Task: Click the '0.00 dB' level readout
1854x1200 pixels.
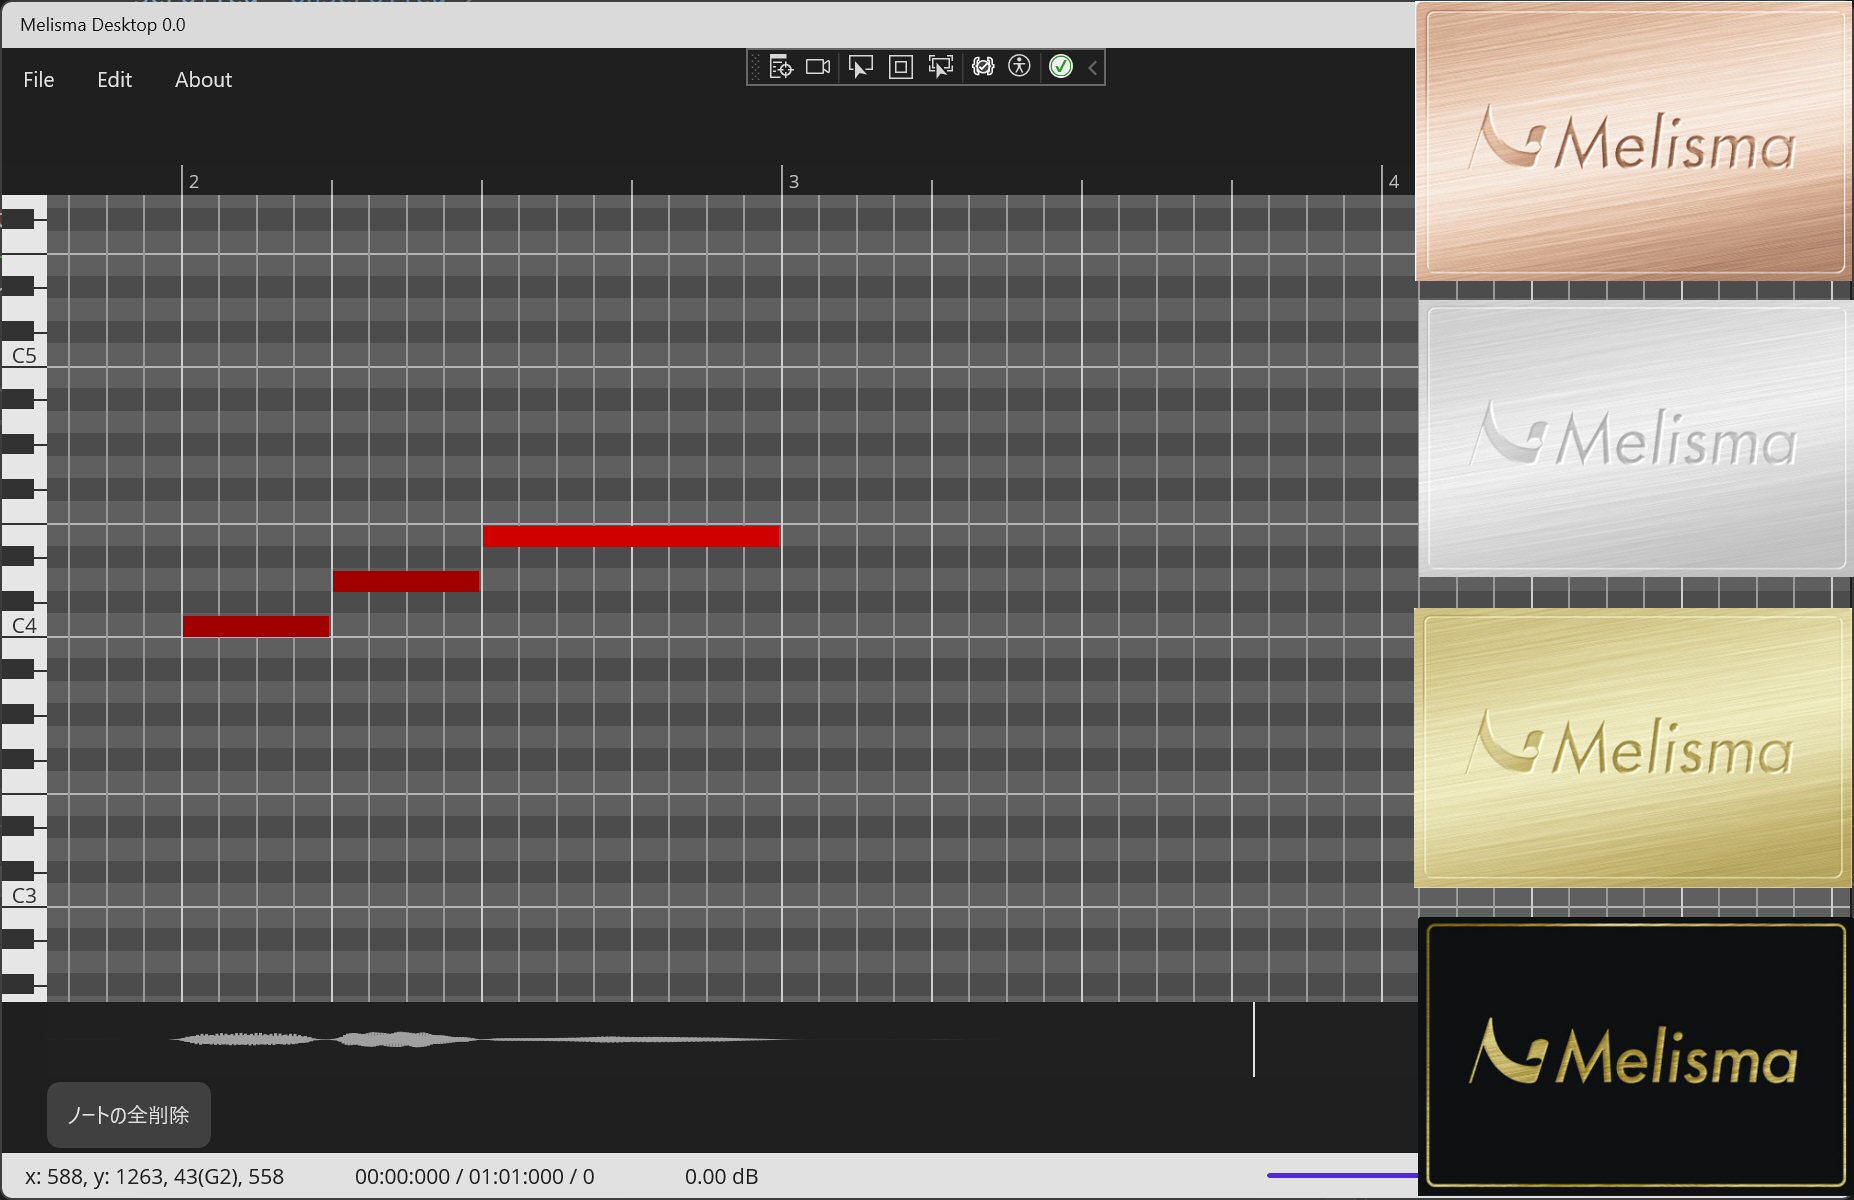Action: coord(721,1177)
